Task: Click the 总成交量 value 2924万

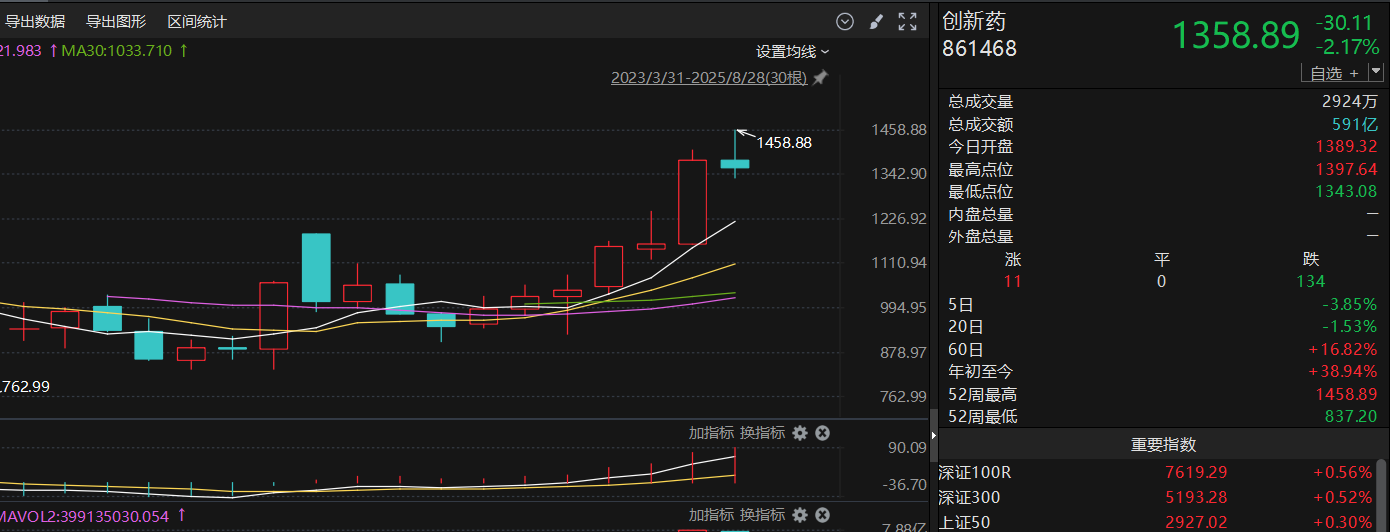Action: 1349,101
